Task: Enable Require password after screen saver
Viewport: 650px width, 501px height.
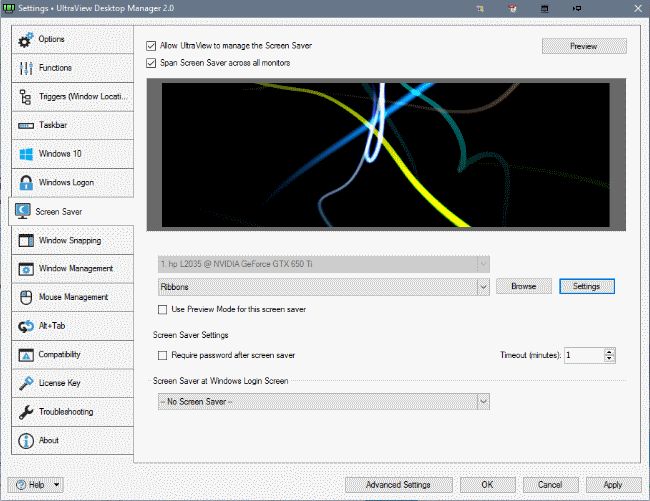Action: pyautogui.click(x=163, y=355)
